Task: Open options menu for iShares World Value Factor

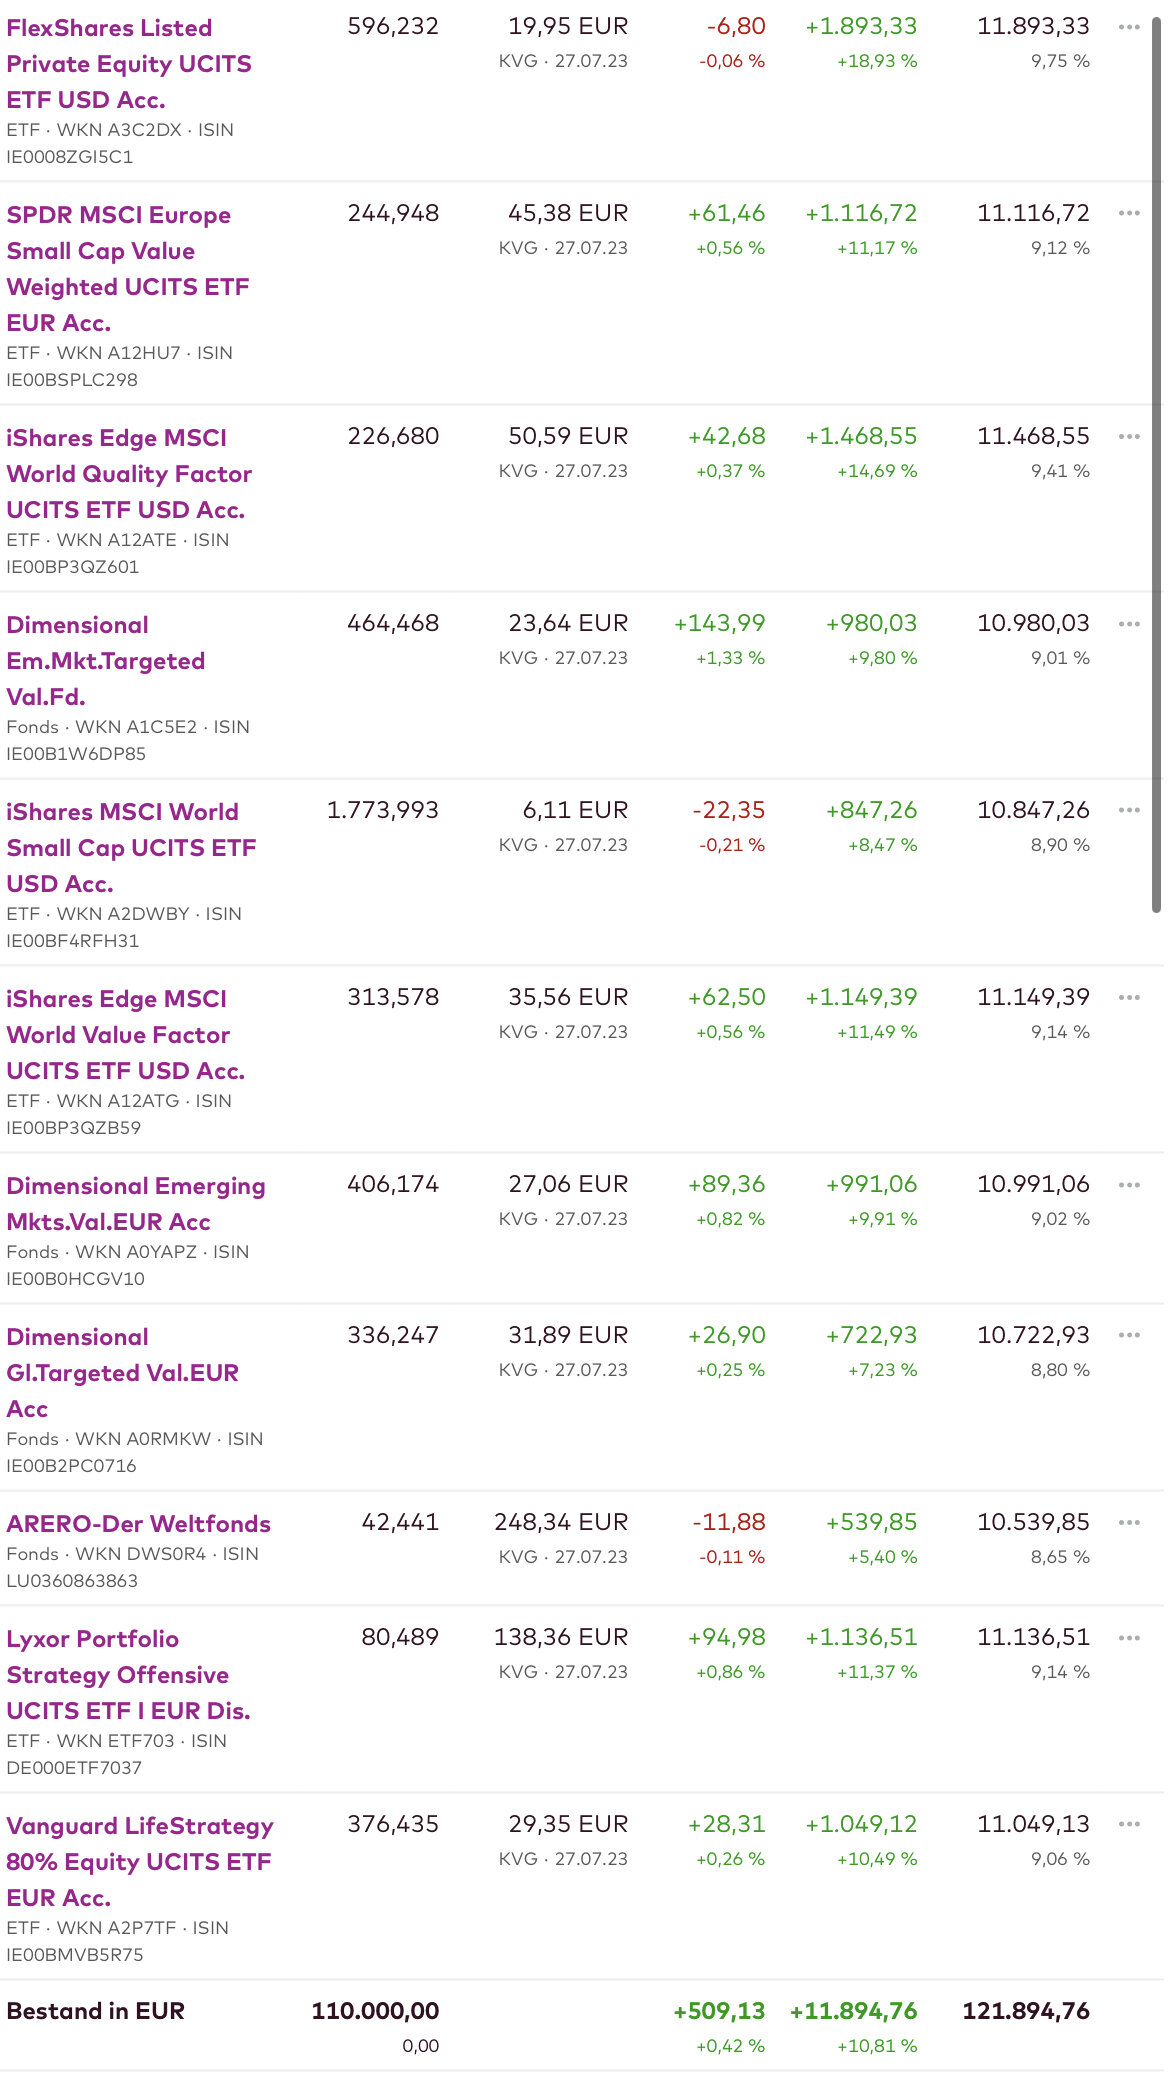Action: pyautogui.click(x=1129, y=998)
